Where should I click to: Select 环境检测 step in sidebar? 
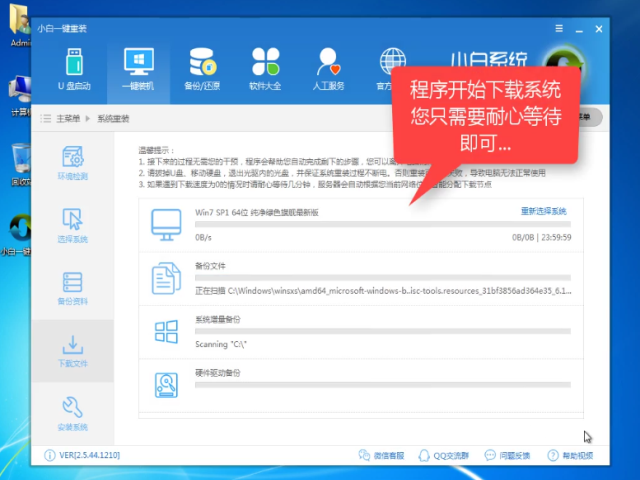click(73, 166)
